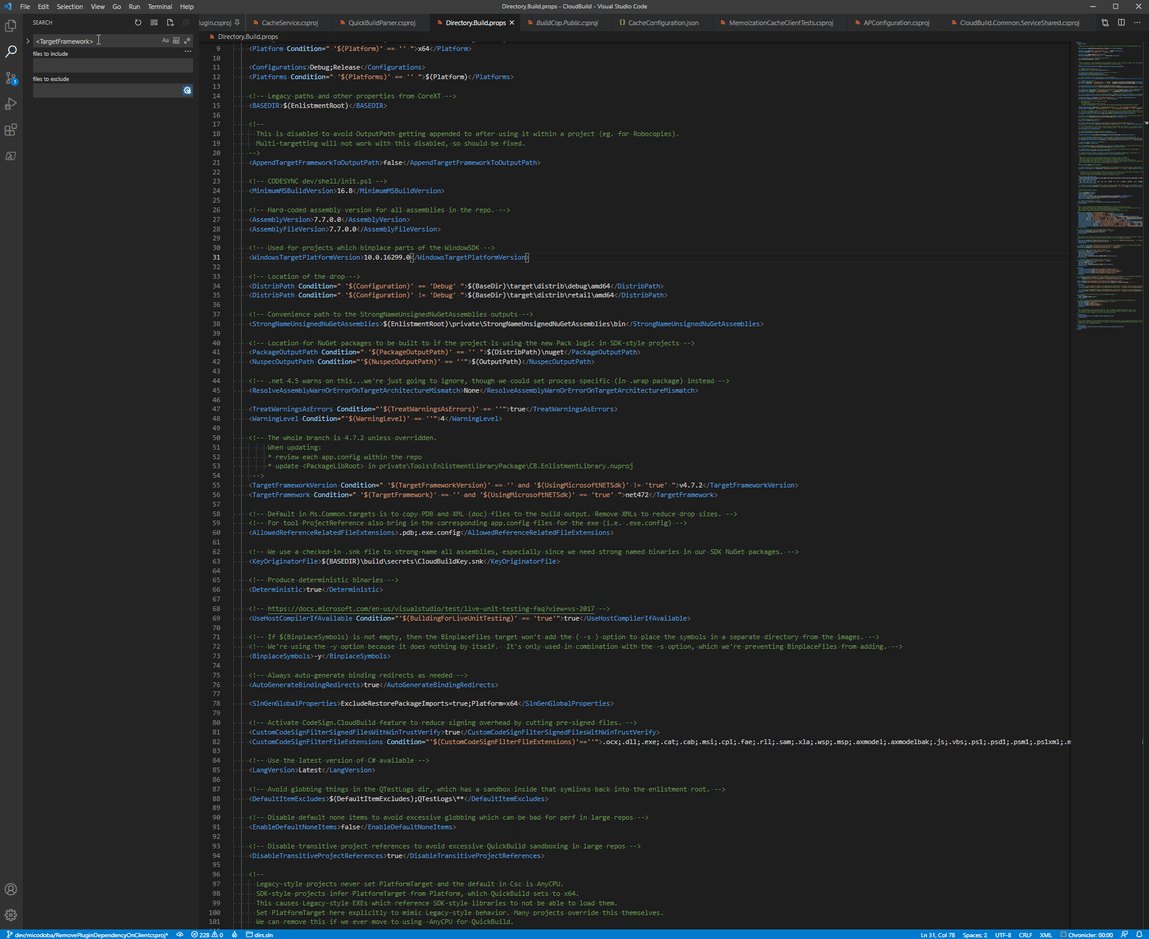Image resolution: width=1149 pixels, height=939 pixels.
Task: Open the Run menu
Action: pos(134,7)
